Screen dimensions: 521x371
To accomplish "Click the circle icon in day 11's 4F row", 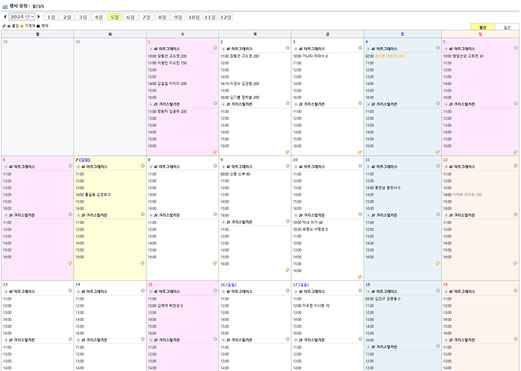I will (x=438, y=166).
